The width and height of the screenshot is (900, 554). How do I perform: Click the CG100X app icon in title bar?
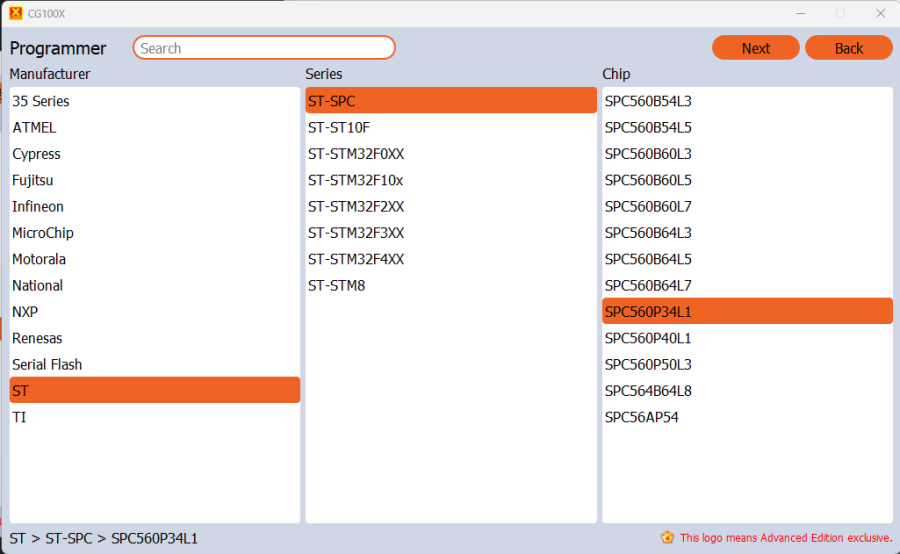point(15,13)
